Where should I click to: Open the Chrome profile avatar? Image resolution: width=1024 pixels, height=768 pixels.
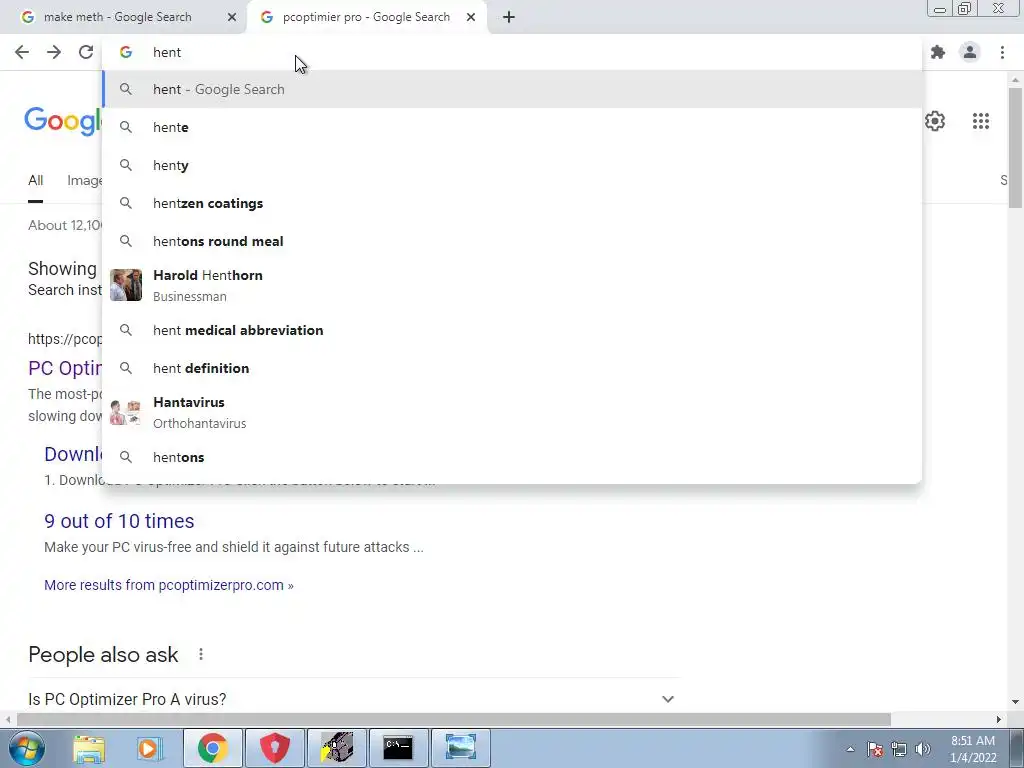(970, 52)
